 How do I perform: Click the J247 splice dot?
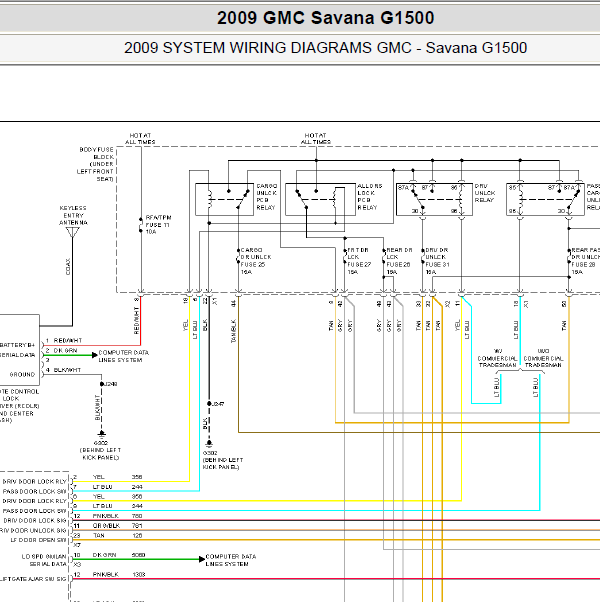(209, 404)
